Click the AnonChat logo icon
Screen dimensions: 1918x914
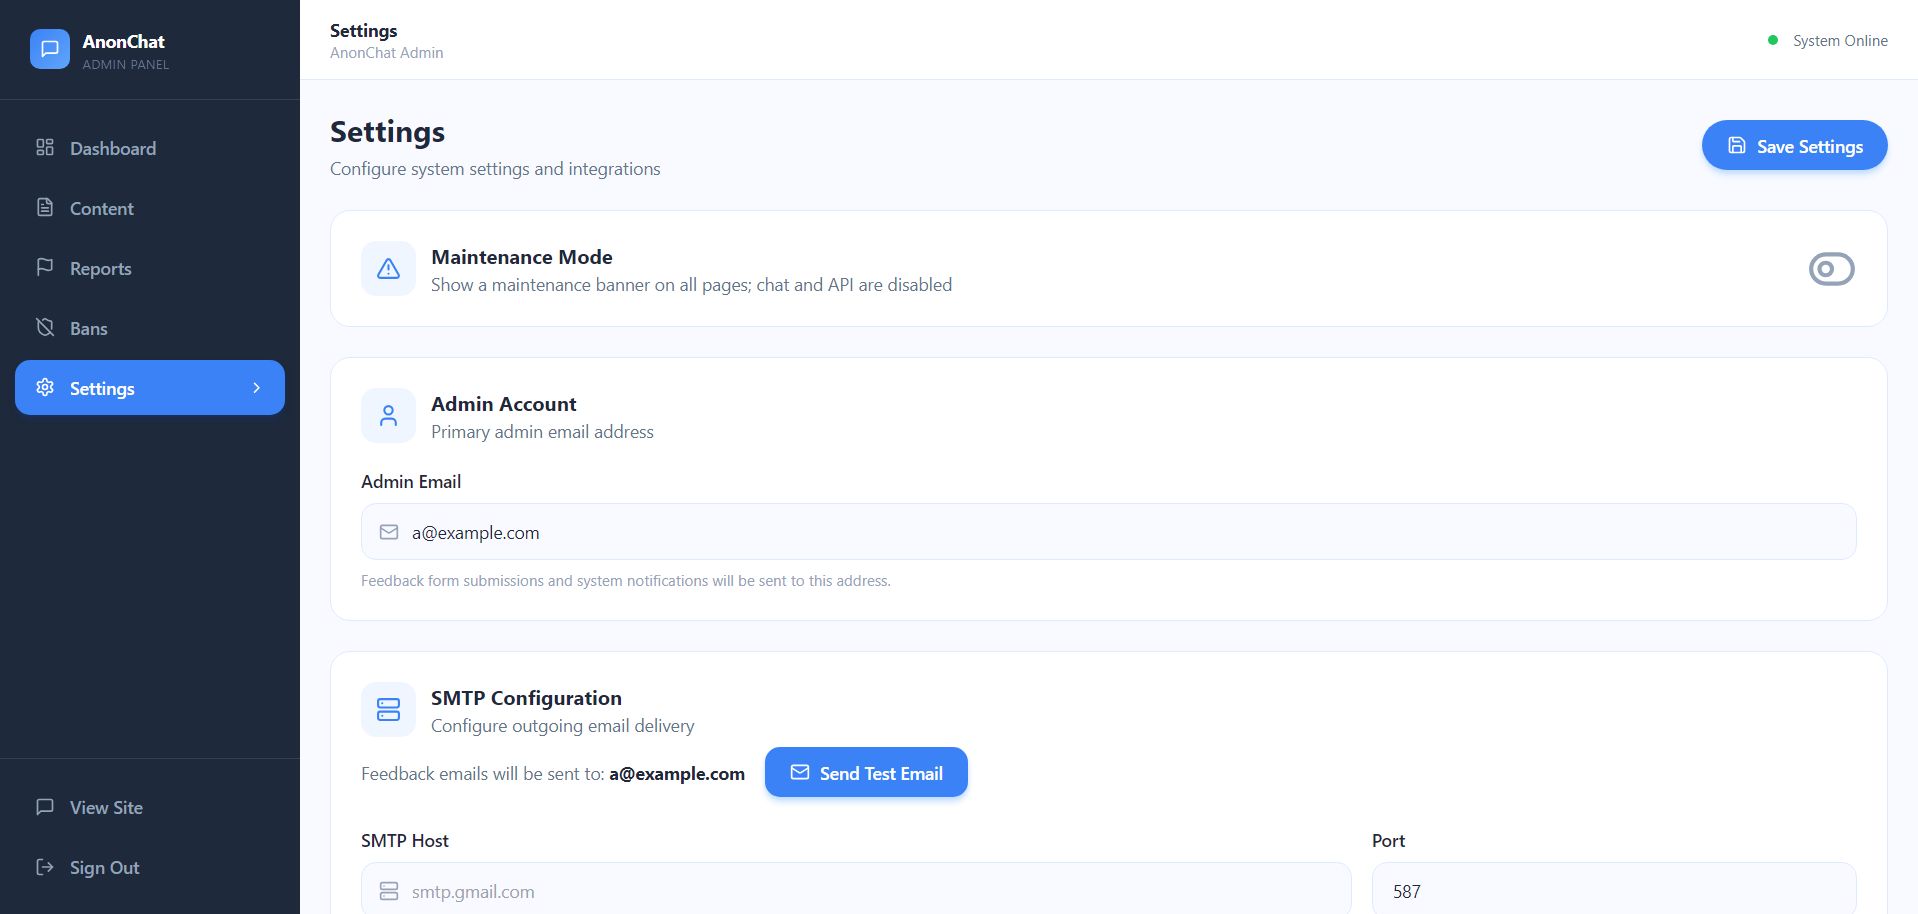pyautogui.click(x=50, y=49)
